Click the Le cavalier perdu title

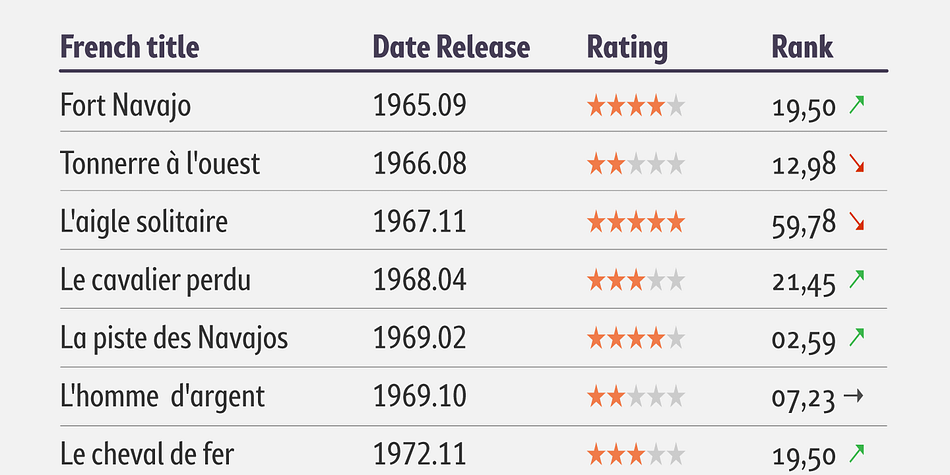(155, 281)
